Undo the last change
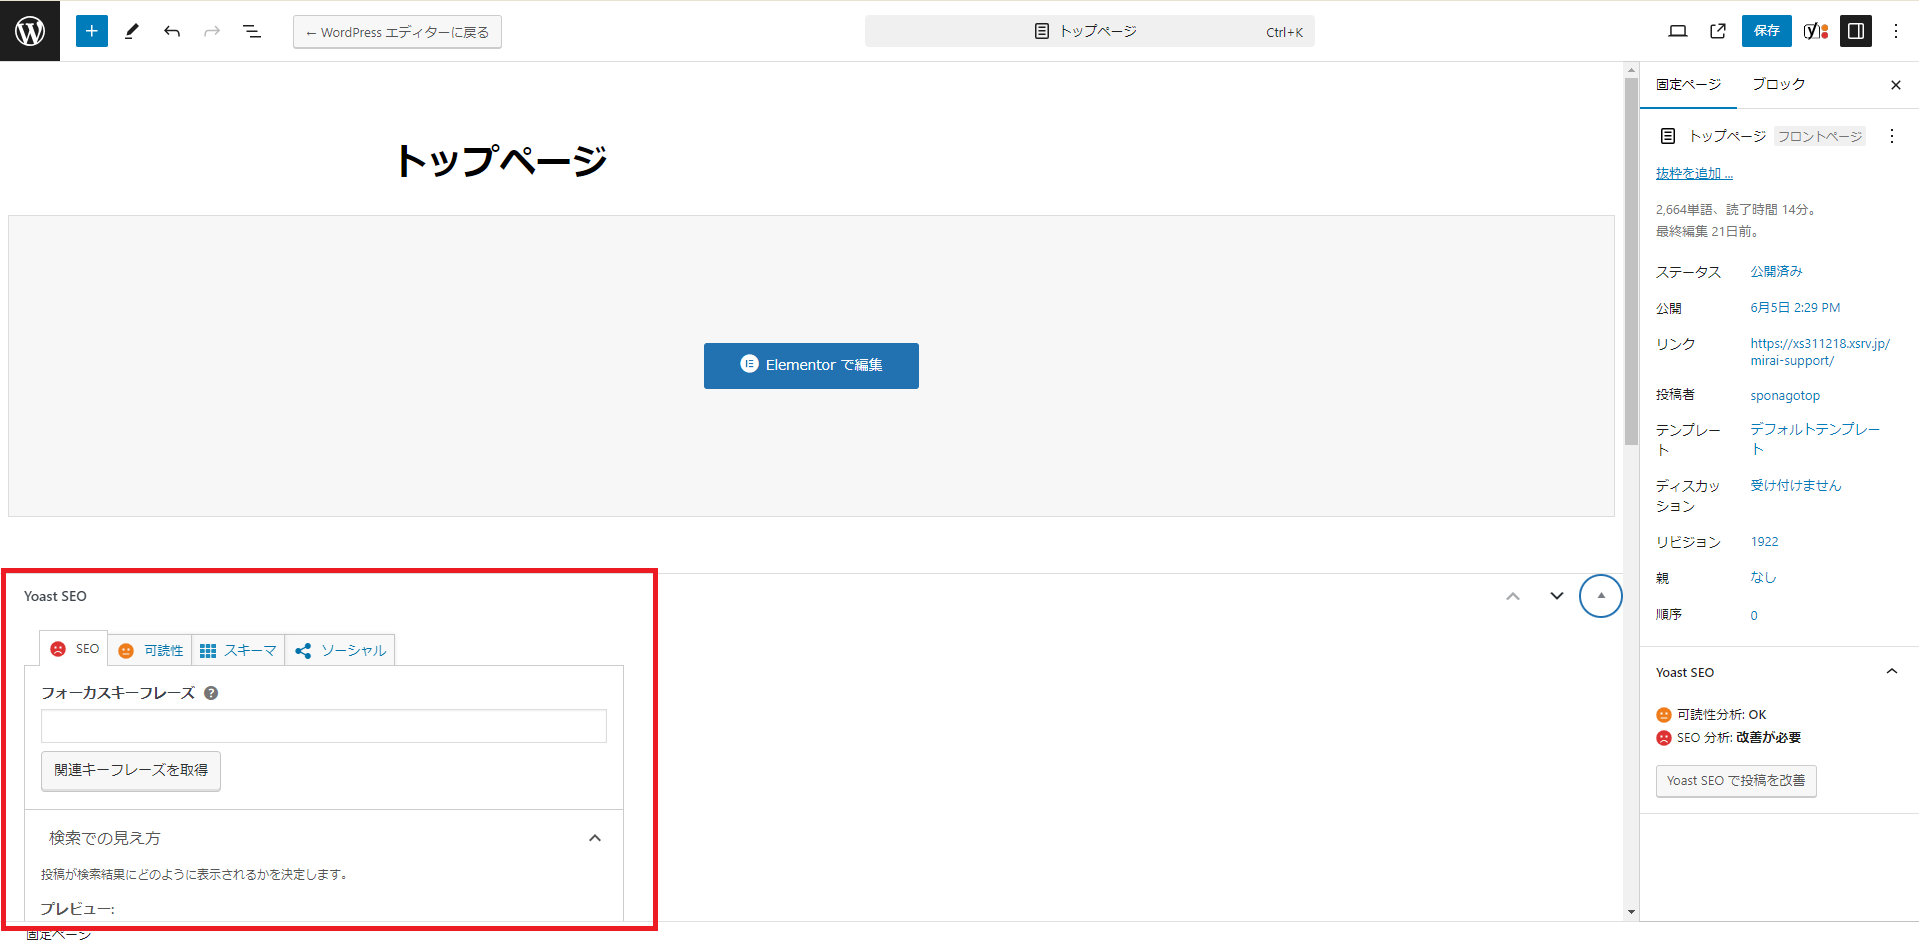The width and height of the screenshot is (1919, 943). tap(172, 31)
